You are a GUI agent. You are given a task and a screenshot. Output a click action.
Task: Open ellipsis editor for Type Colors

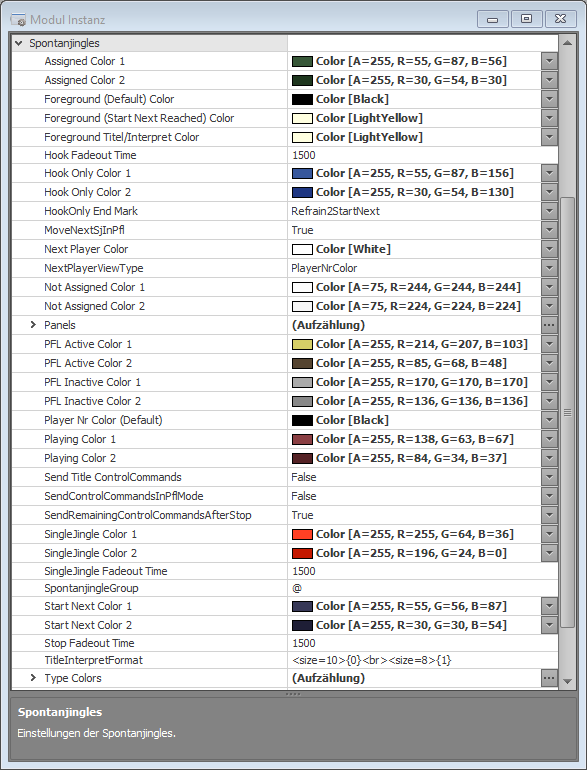549,678
